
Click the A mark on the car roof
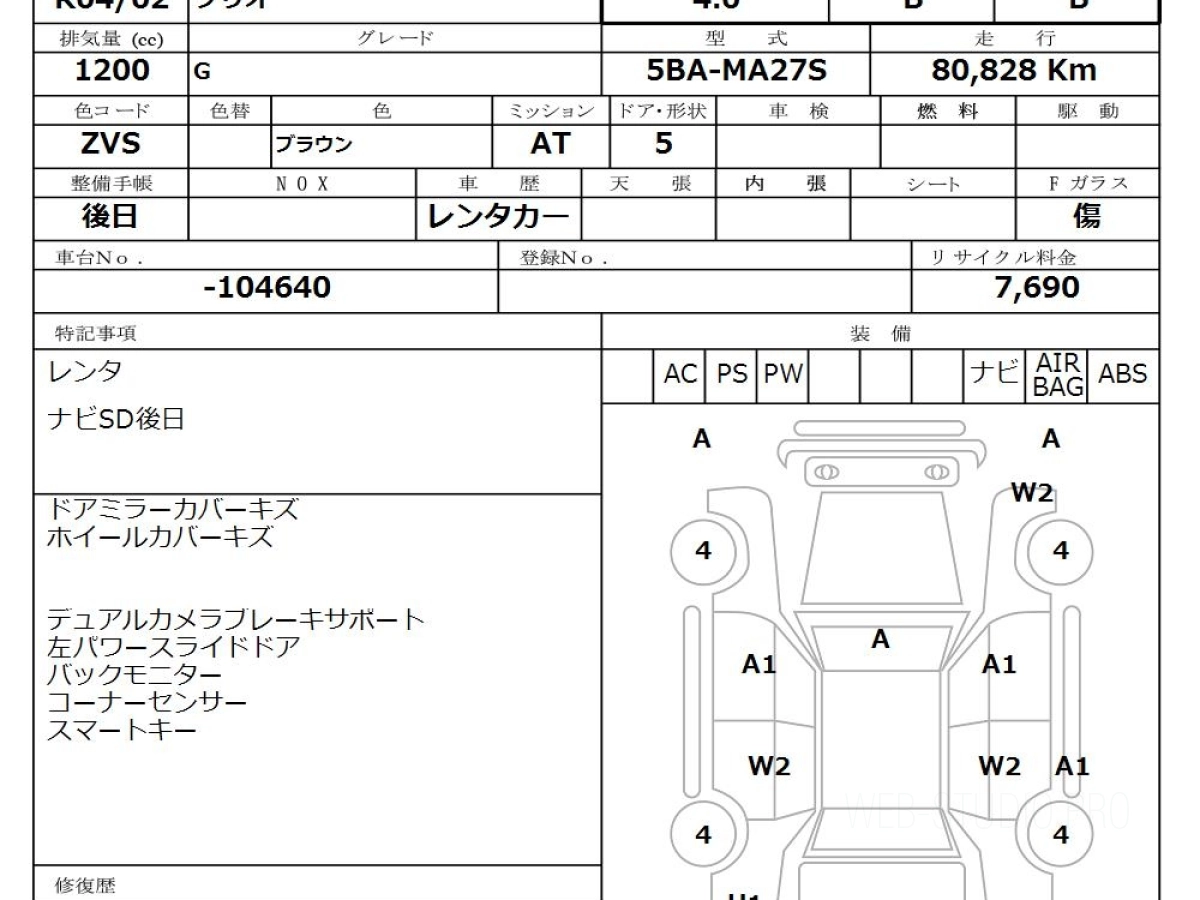click(880, 639)
